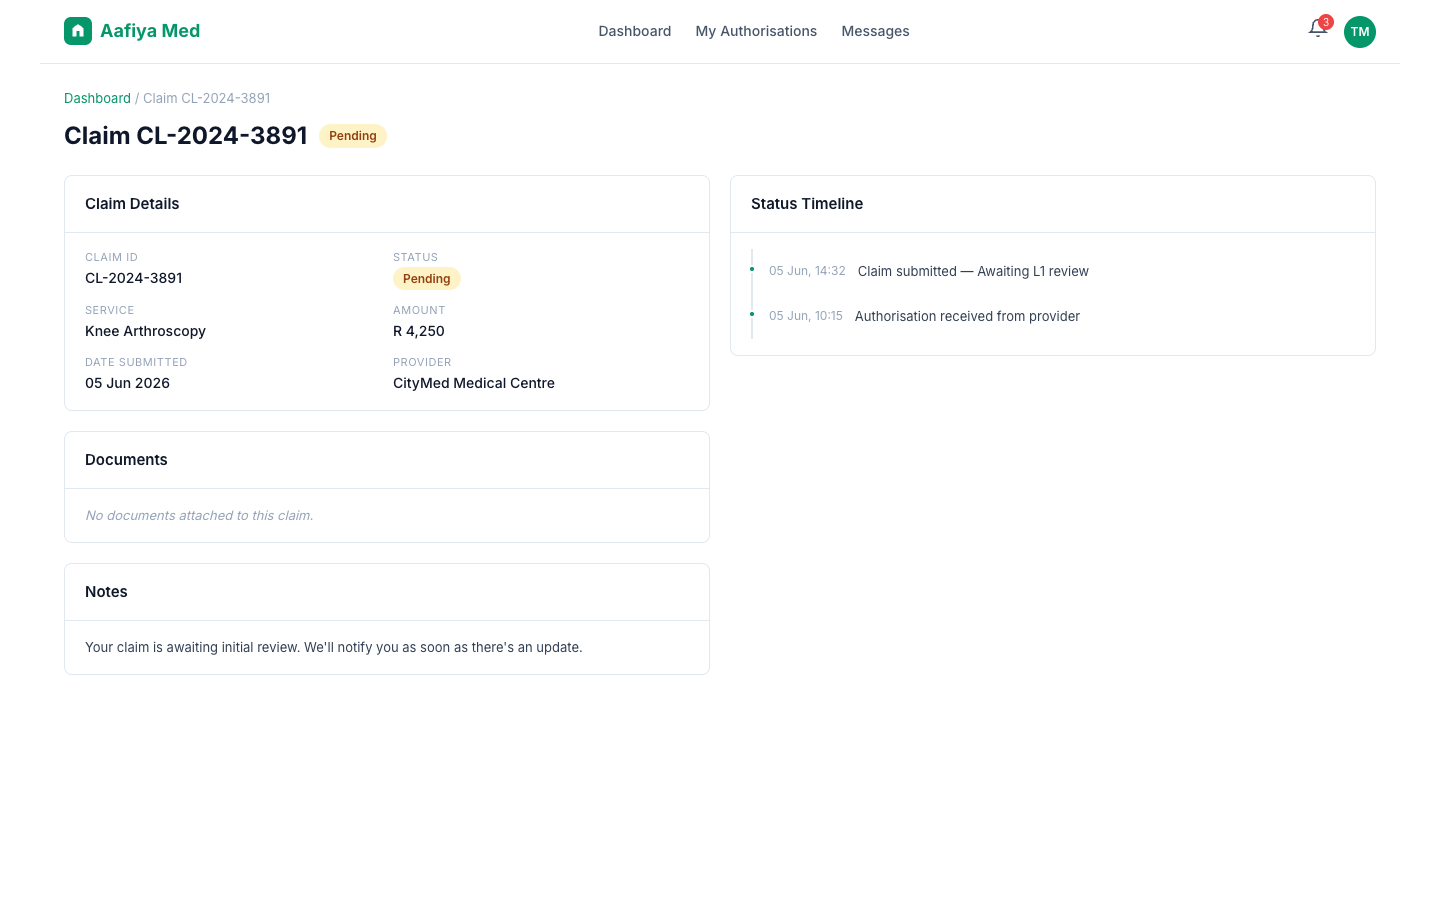Open My Authorisations nav item

(756, 31)
